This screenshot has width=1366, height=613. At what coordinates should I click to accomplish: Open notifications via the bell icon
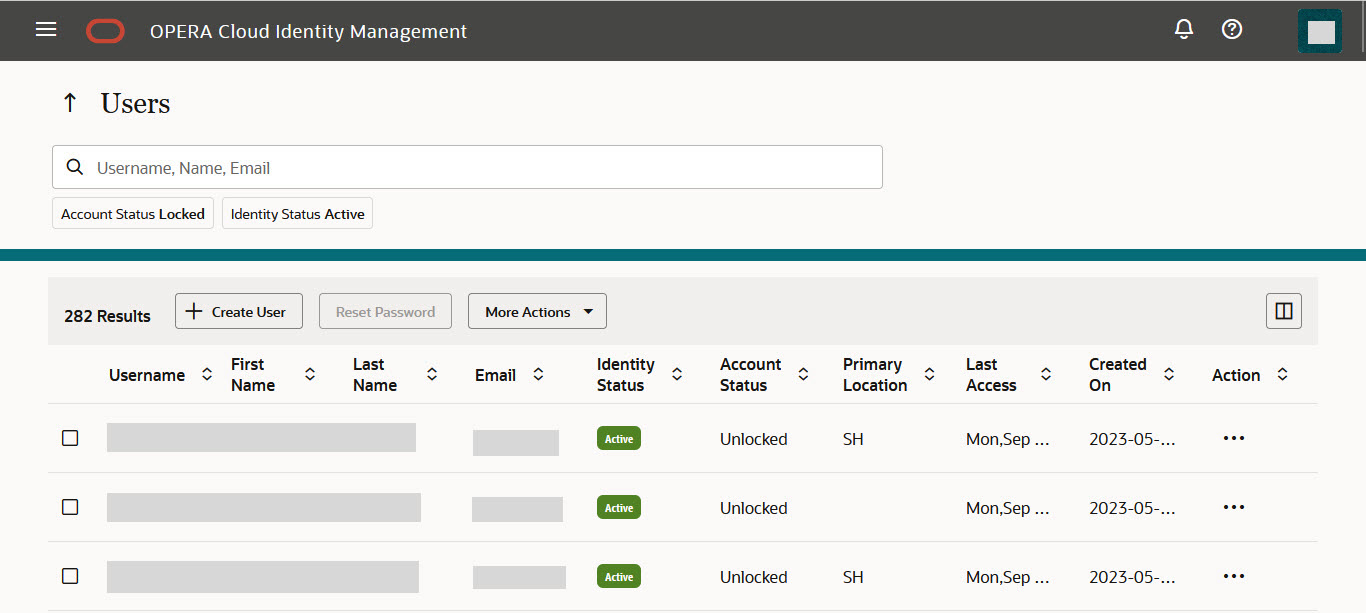pyautogui.click(x=1183, y=29)
